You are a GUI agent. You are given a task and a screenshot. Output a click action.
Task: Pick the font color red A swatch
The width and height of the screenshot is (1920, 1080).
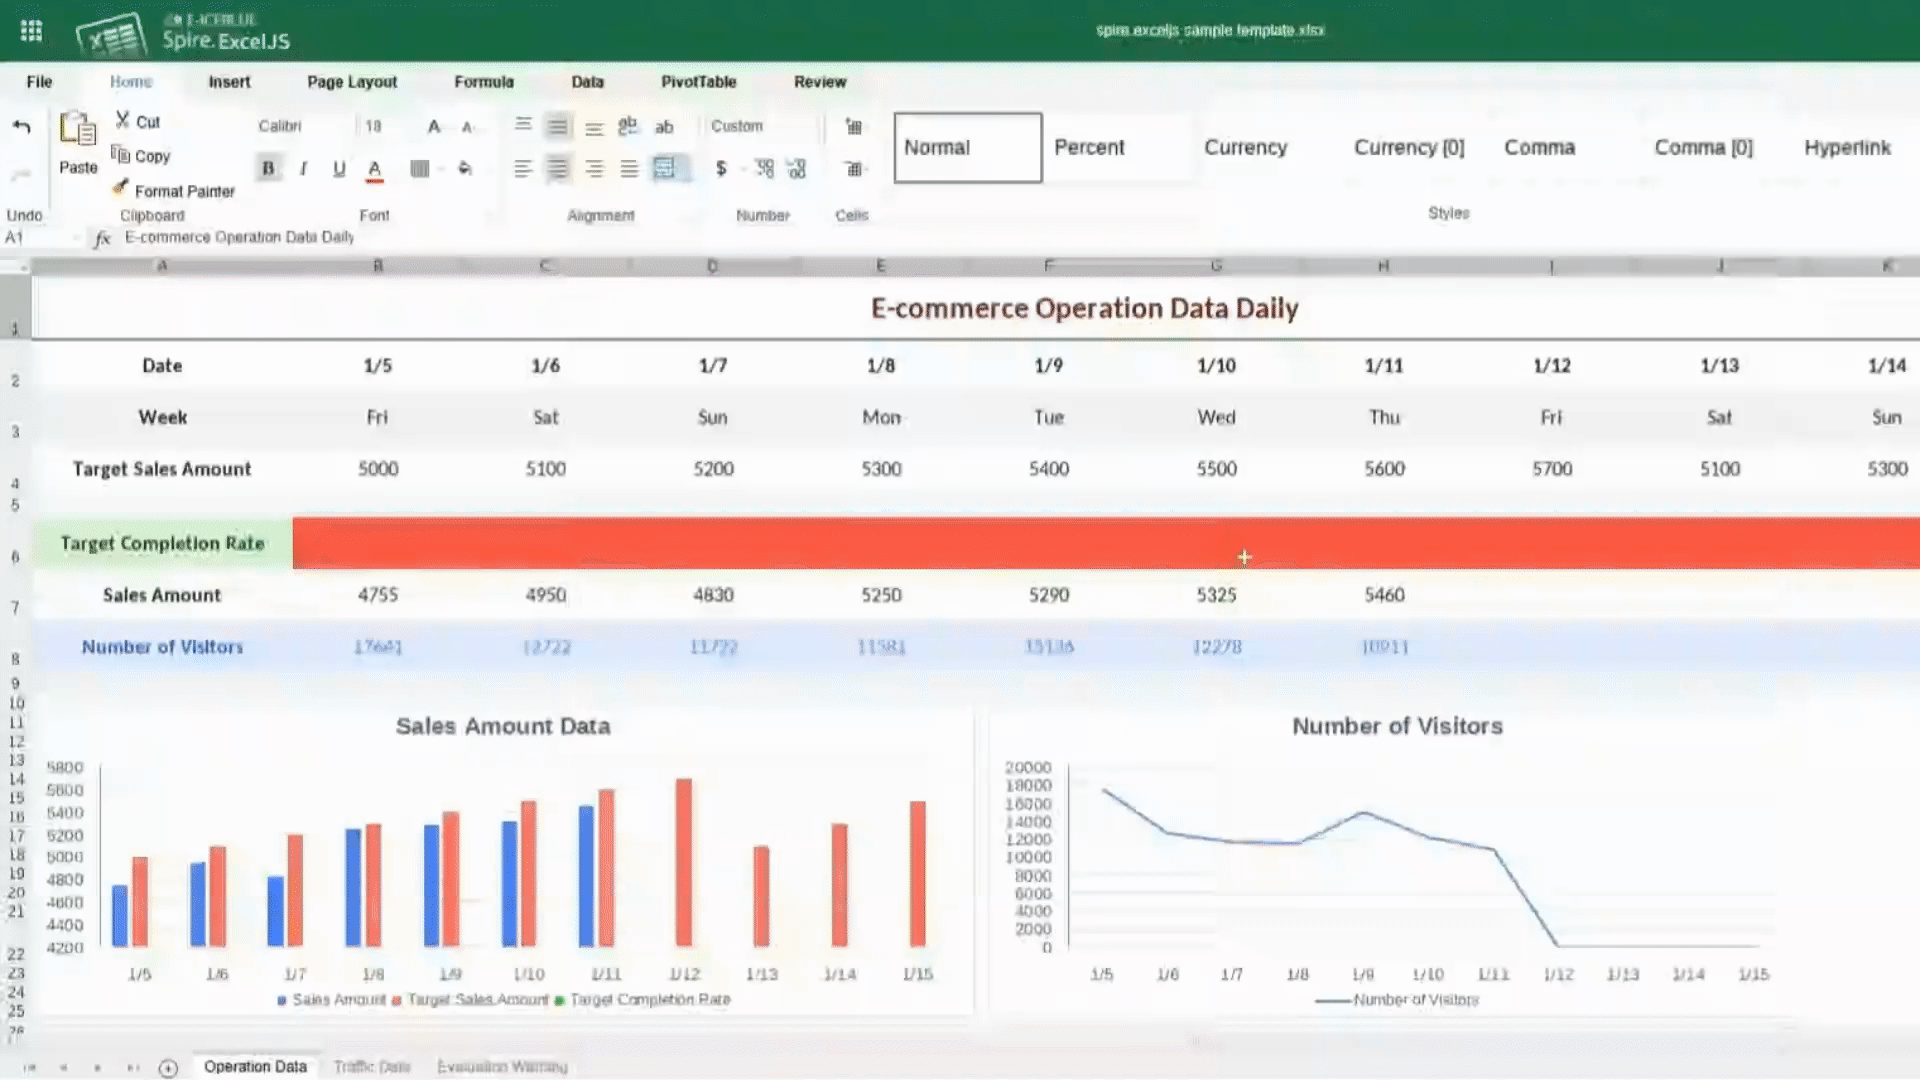pyautogui.click(x=375, y=168)
